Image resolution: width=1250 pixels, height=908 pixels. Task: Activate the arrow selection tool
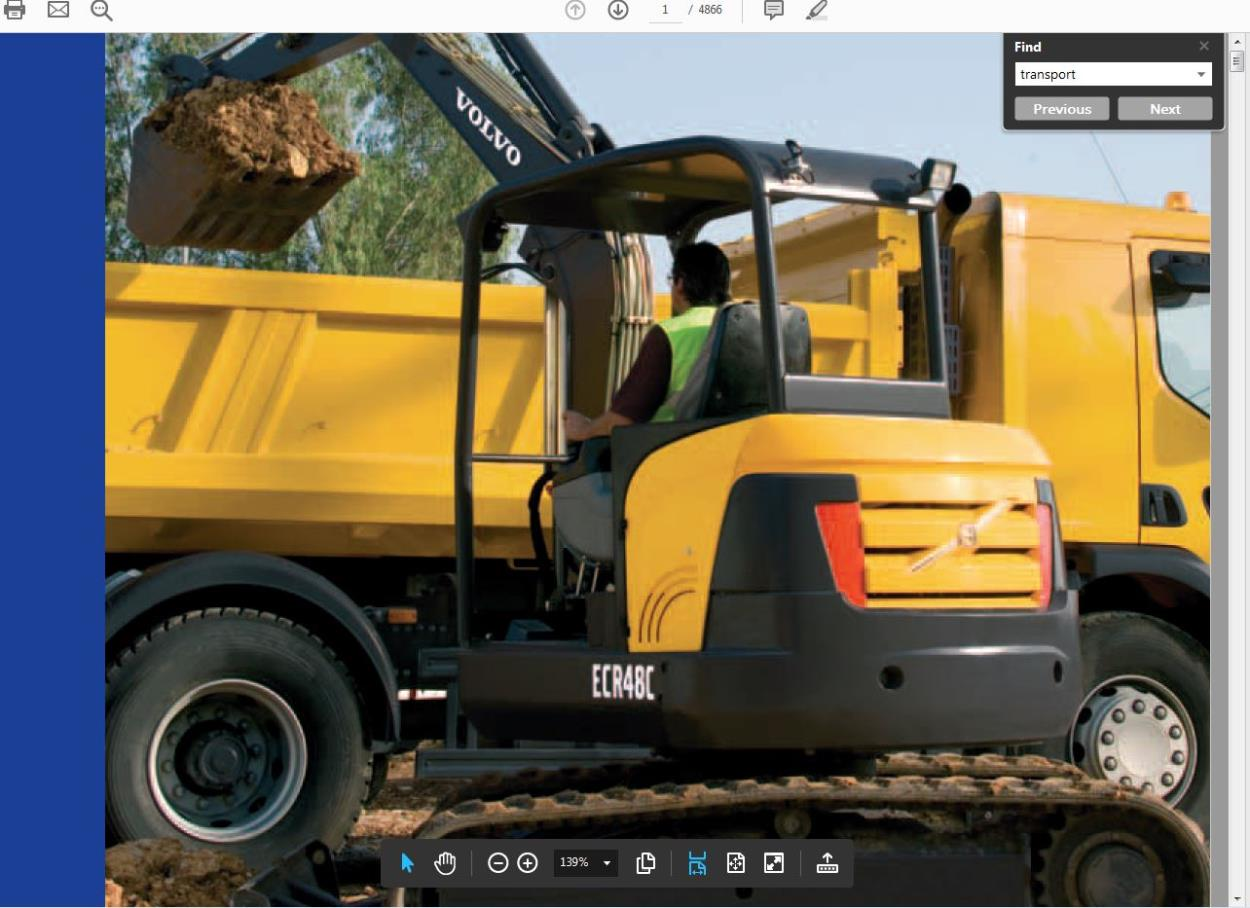point(408,863)
